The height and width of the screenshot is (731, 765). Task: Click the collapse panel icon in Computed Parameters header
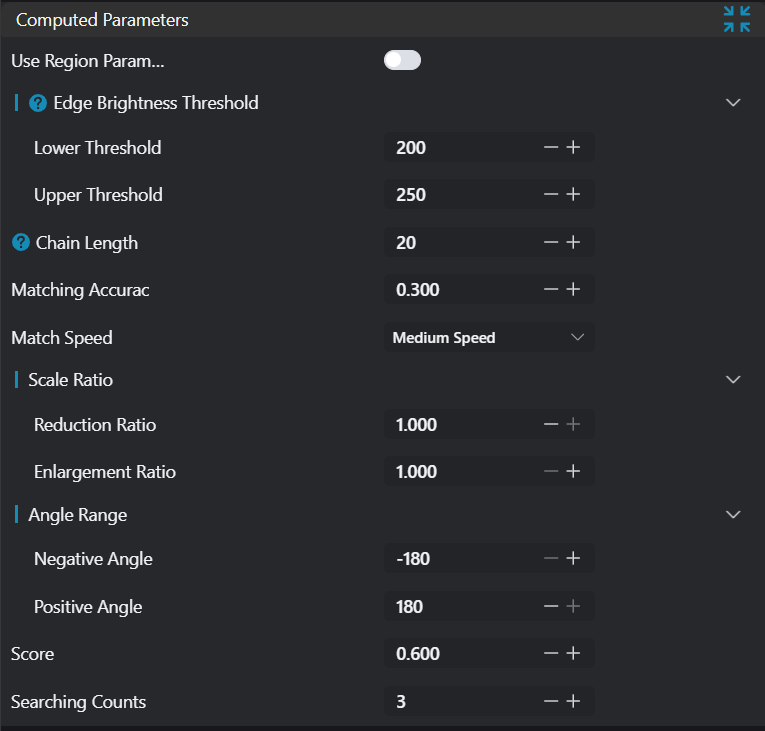[736, 19]
